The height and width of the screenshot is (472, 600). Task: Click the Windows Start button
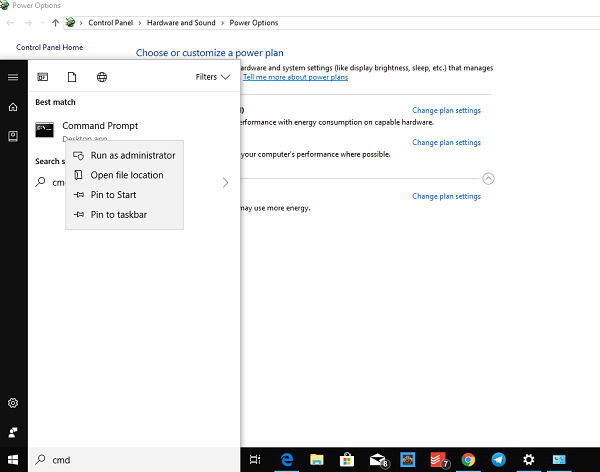pos(13,460)
